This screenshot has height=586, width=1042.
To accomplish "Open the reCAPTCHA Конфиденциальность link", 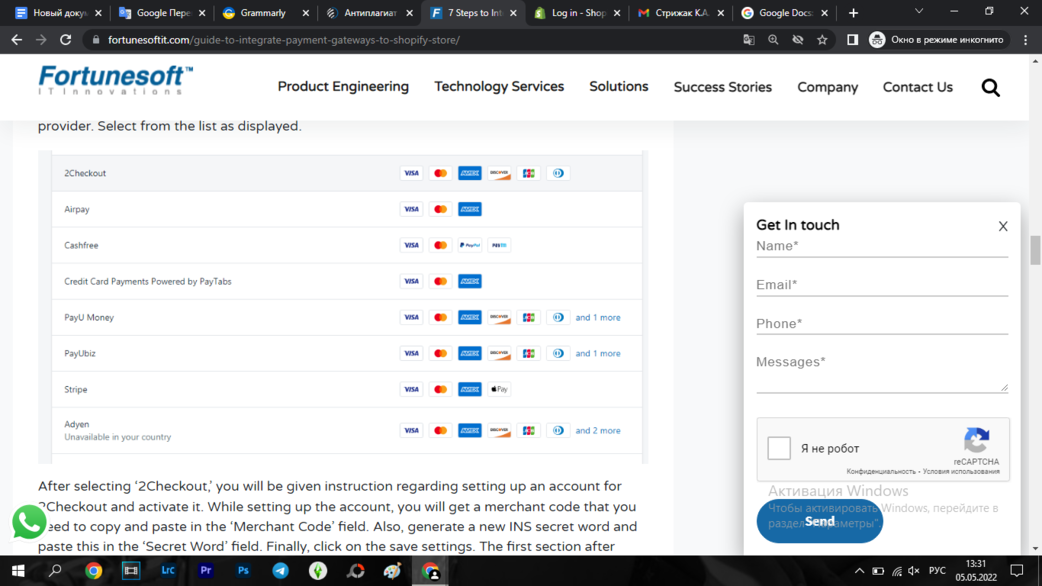I will pos(881,472).
